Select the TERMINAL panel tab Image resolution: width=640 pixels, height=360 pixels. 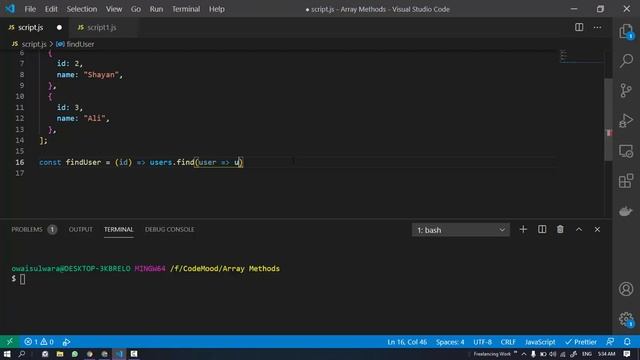click(118, 229)
